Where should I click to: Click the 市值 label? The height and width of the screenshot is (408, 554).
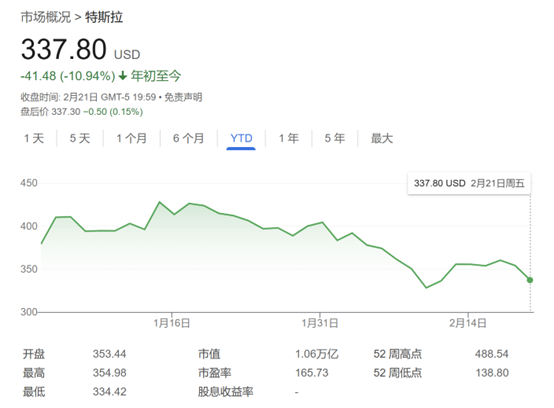click(x=209, y=354)
